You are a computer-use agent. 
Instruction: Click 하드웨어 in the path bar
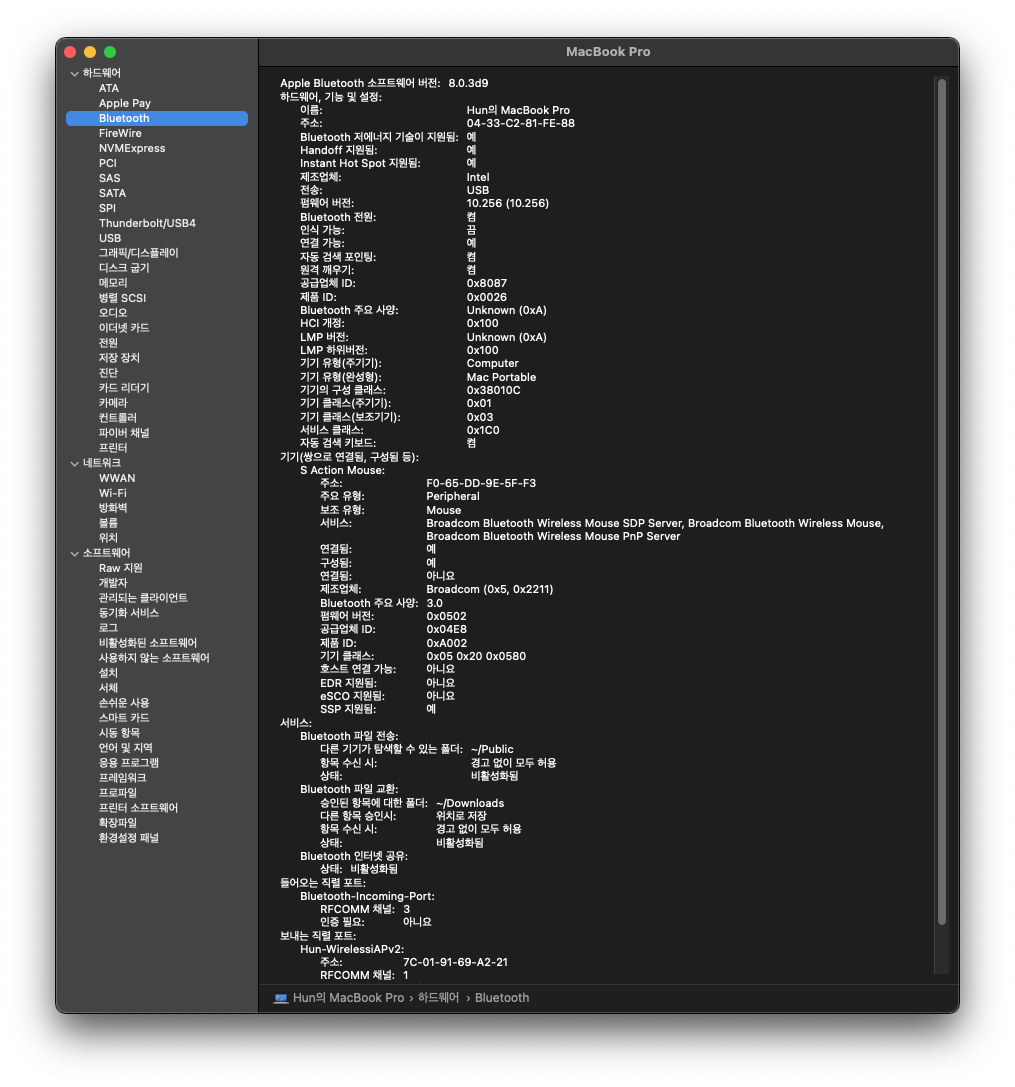tap(438, 998)
